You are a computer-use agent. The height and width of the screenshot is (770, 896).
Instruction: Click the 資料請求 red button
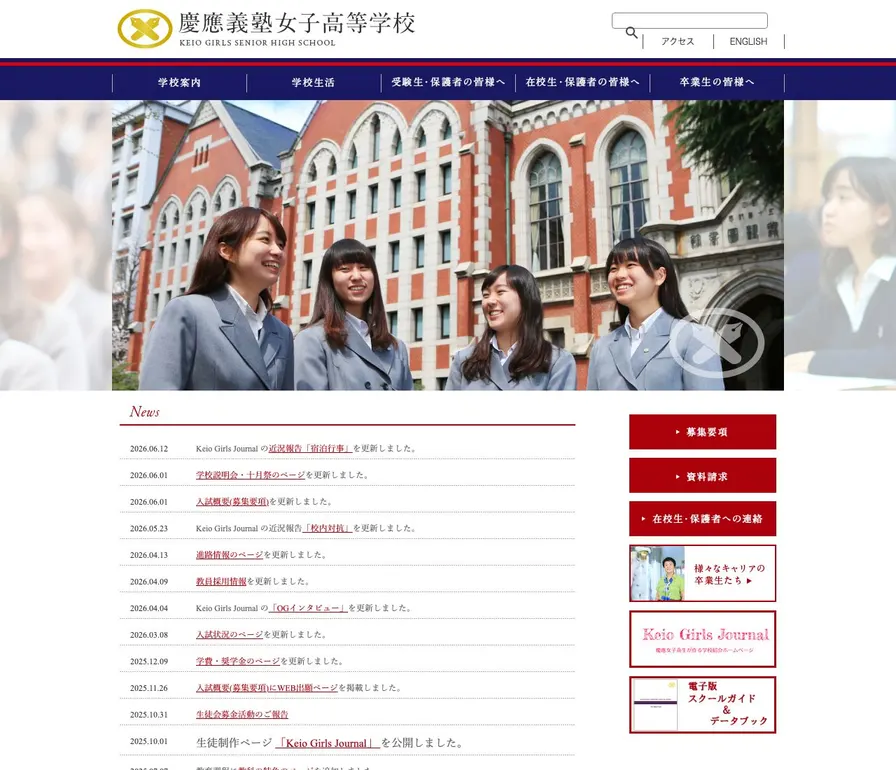point(702,476)
